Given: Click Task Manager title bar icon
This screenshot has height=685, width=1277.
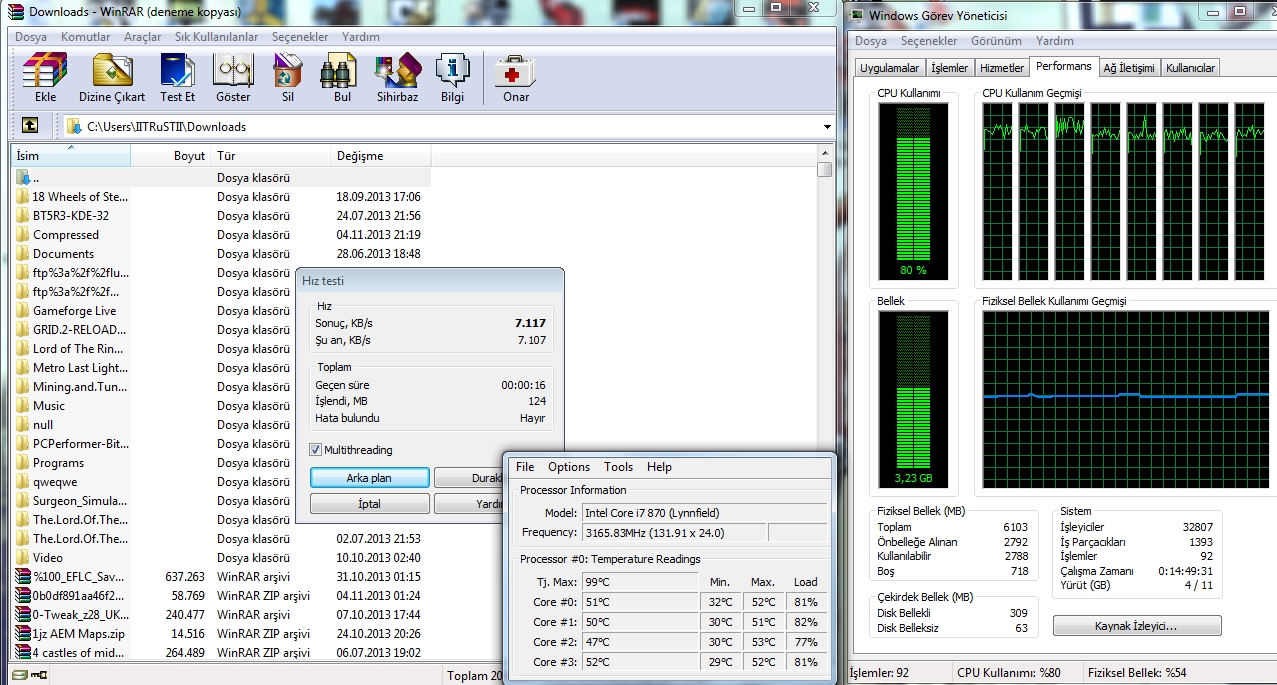Looking at the screenshot, I should point(856,15).
